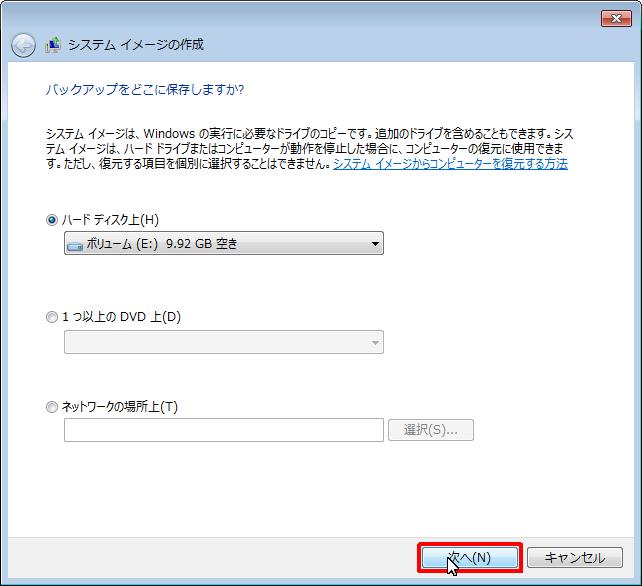Cancel the wizard with キャンセル
This screenshot has width=642, height=586.
tap(574, 558)
